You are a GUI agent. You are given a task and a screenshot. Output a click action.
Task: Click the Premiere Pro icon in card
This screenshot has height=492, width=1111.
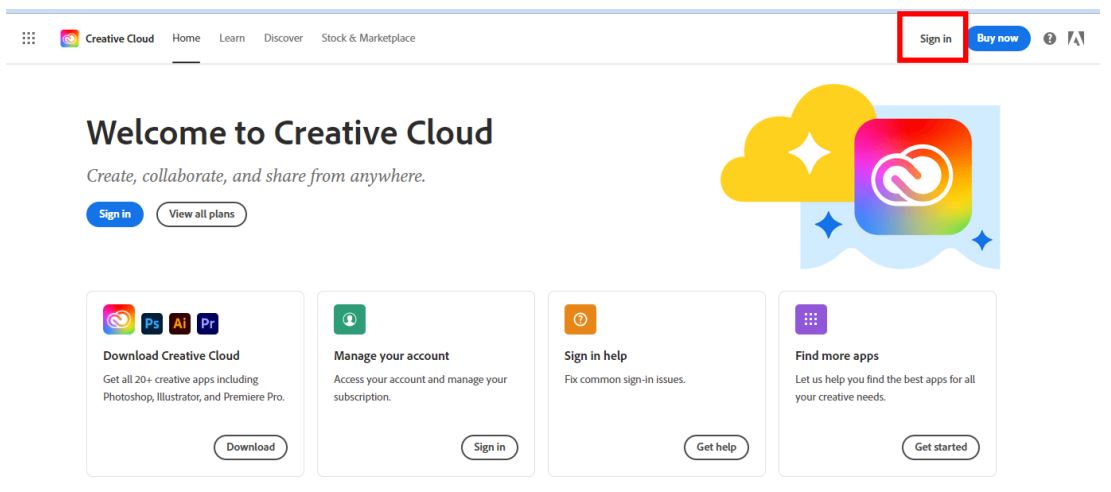[208, 323]
